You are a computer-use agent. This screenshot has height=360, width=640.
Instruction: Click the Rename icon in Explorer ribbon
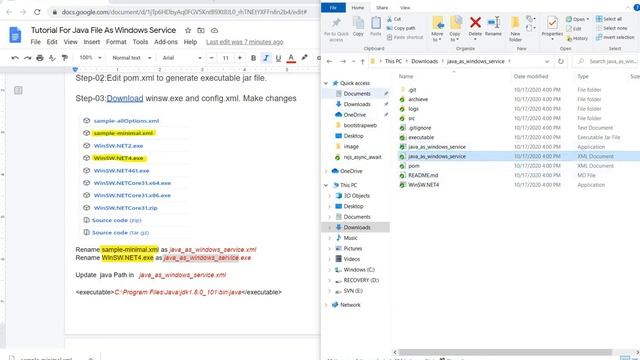tap(493, 27)
